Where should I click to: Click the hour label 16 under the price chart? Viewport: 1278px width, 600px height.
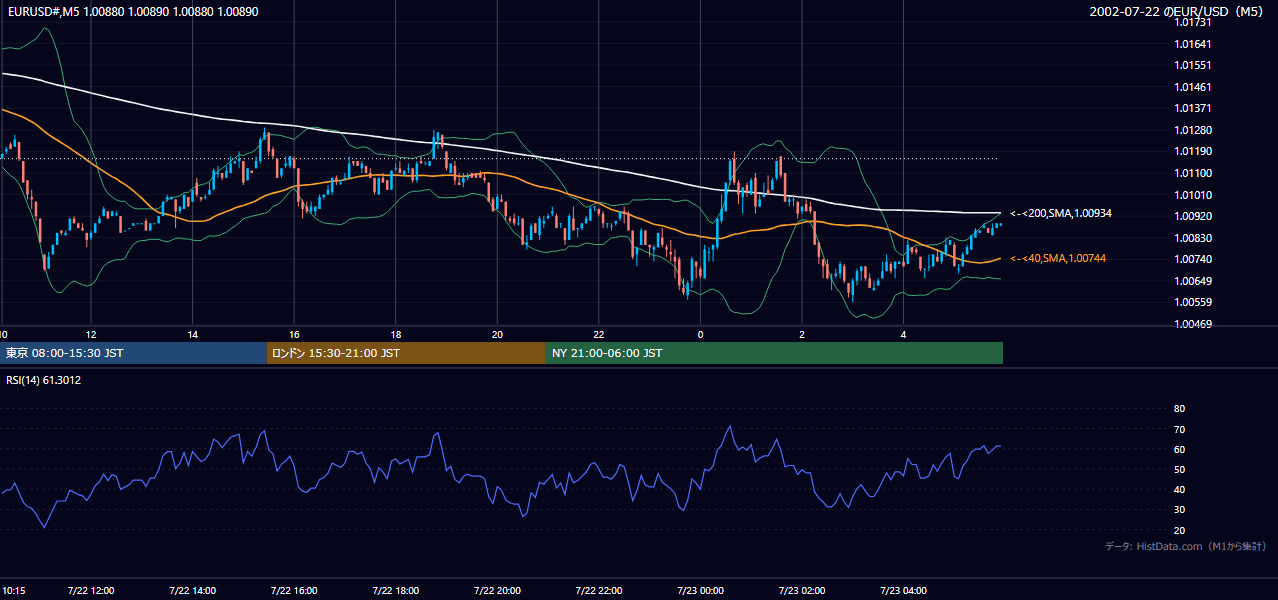click(x=294, y=334)
